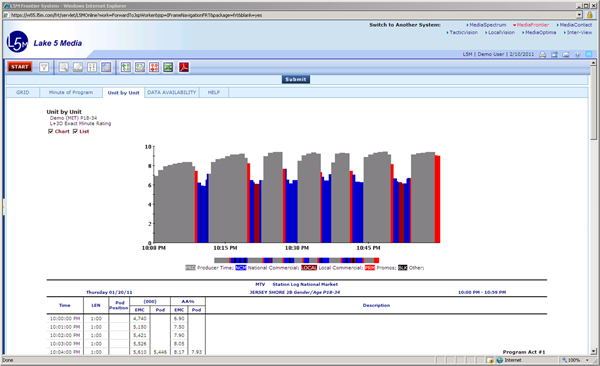Viewport: 600px width, 366px height.
Task: Open the HELP tab
Action: coord(214,92)
